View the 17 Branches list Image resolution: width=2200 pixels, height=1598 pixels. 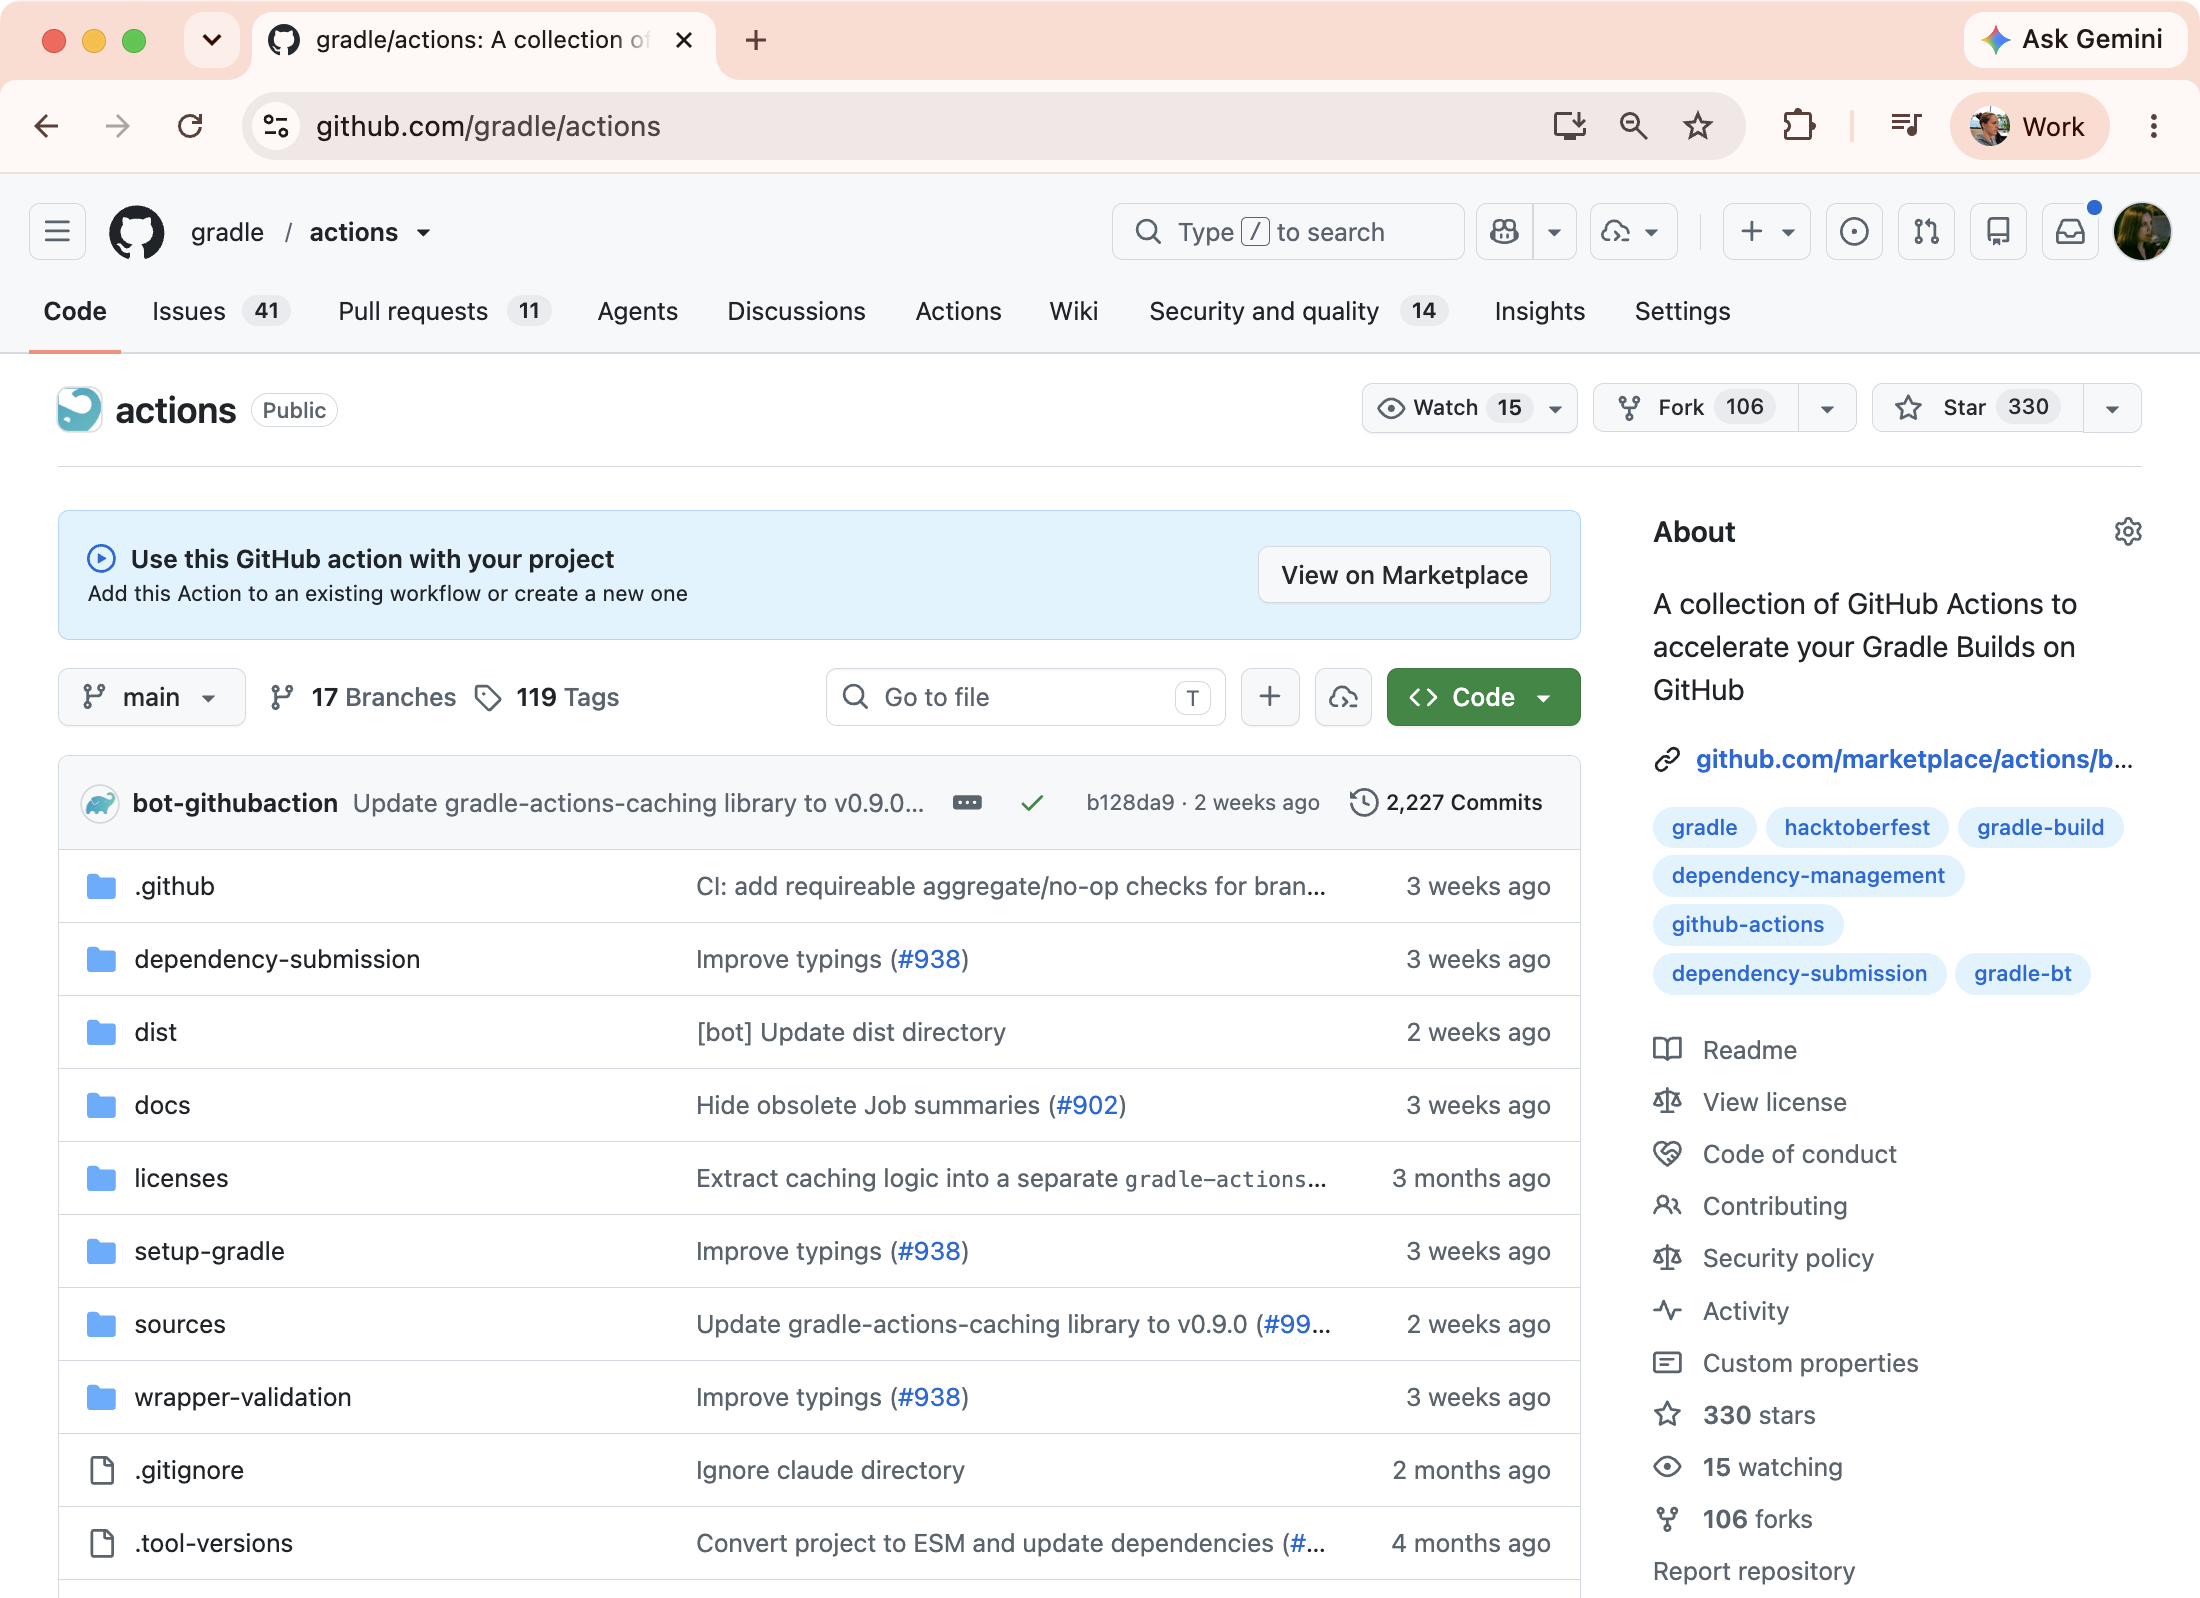pos(363,697)
